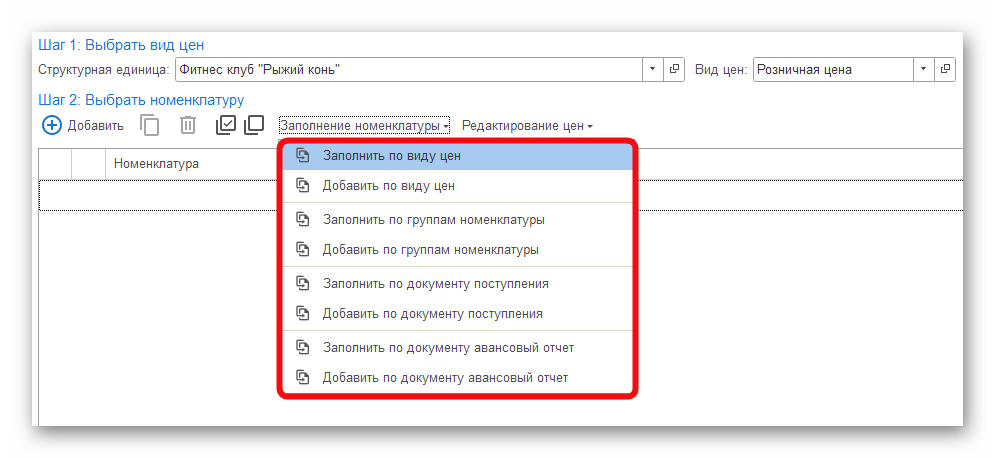Open the form for Вид цен field
Image resolution: width=995 pixels, height=458 pixels.
click(946, 69)
